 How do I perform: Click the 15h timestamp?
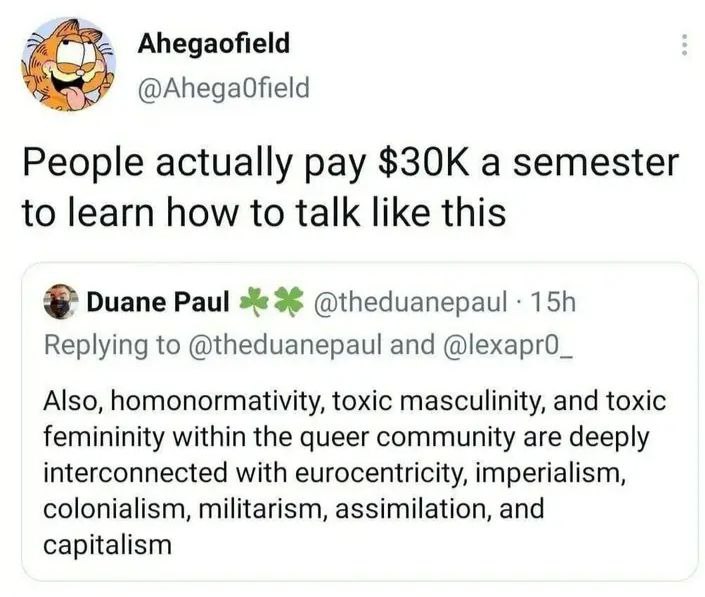pyautogui.click(x=553, y=302)
